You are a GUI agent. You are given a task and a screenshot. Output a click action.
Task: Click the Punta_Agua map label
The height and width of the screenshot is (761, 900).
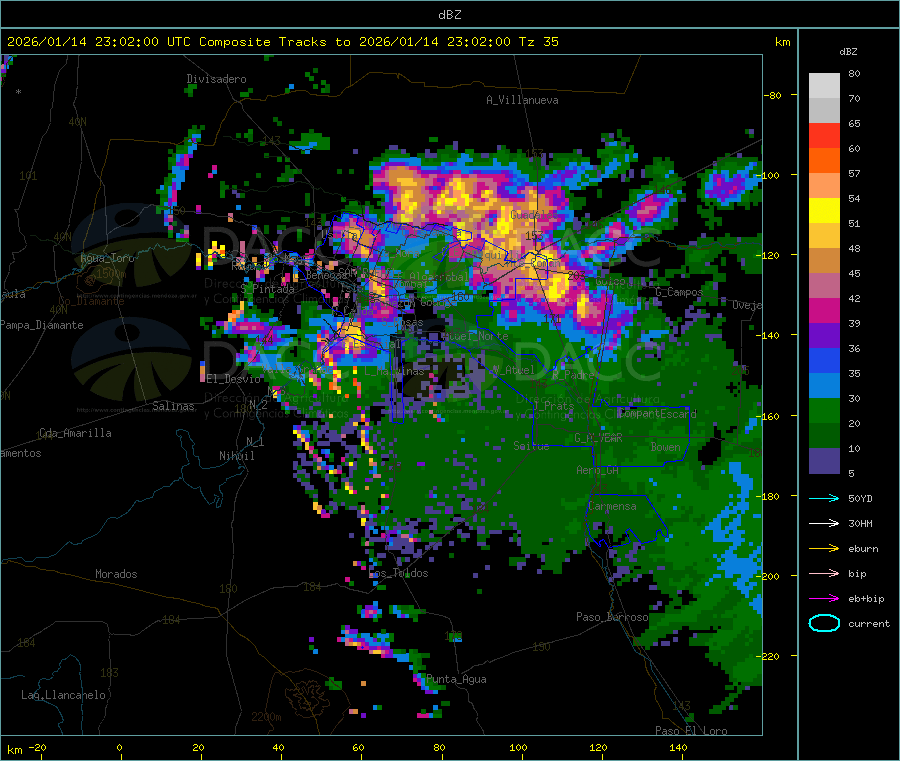[456, 679]
